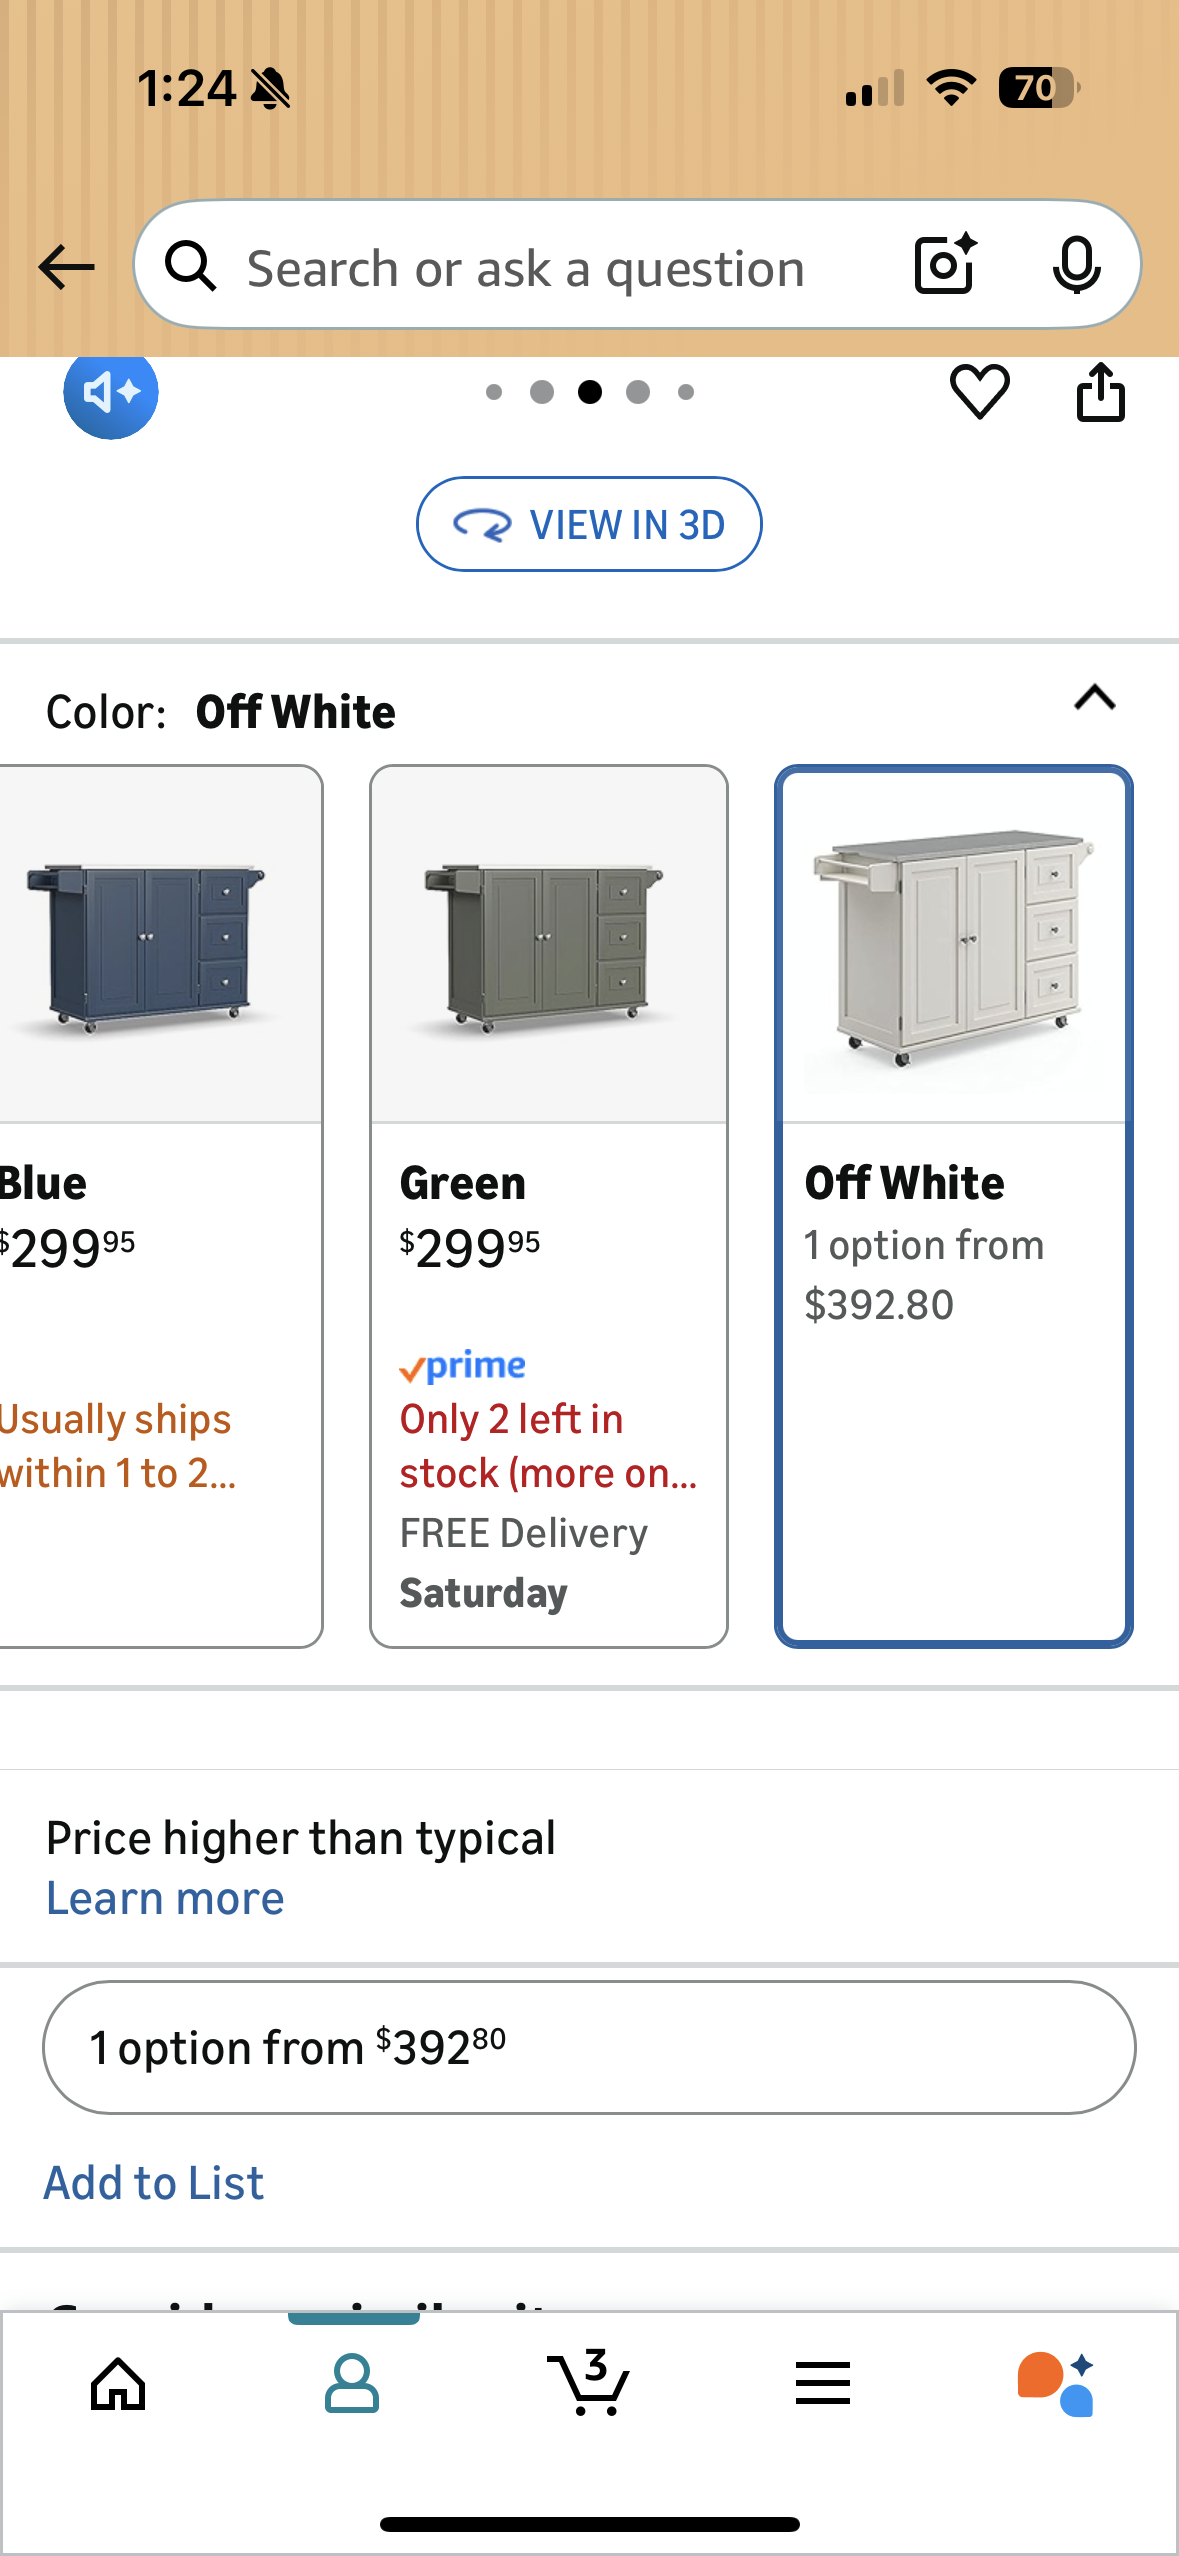Image resolution: width=1179 pixels, height=2556 pixels.
Task: Open the Learn more link
Action: (x=165, y=1898)
